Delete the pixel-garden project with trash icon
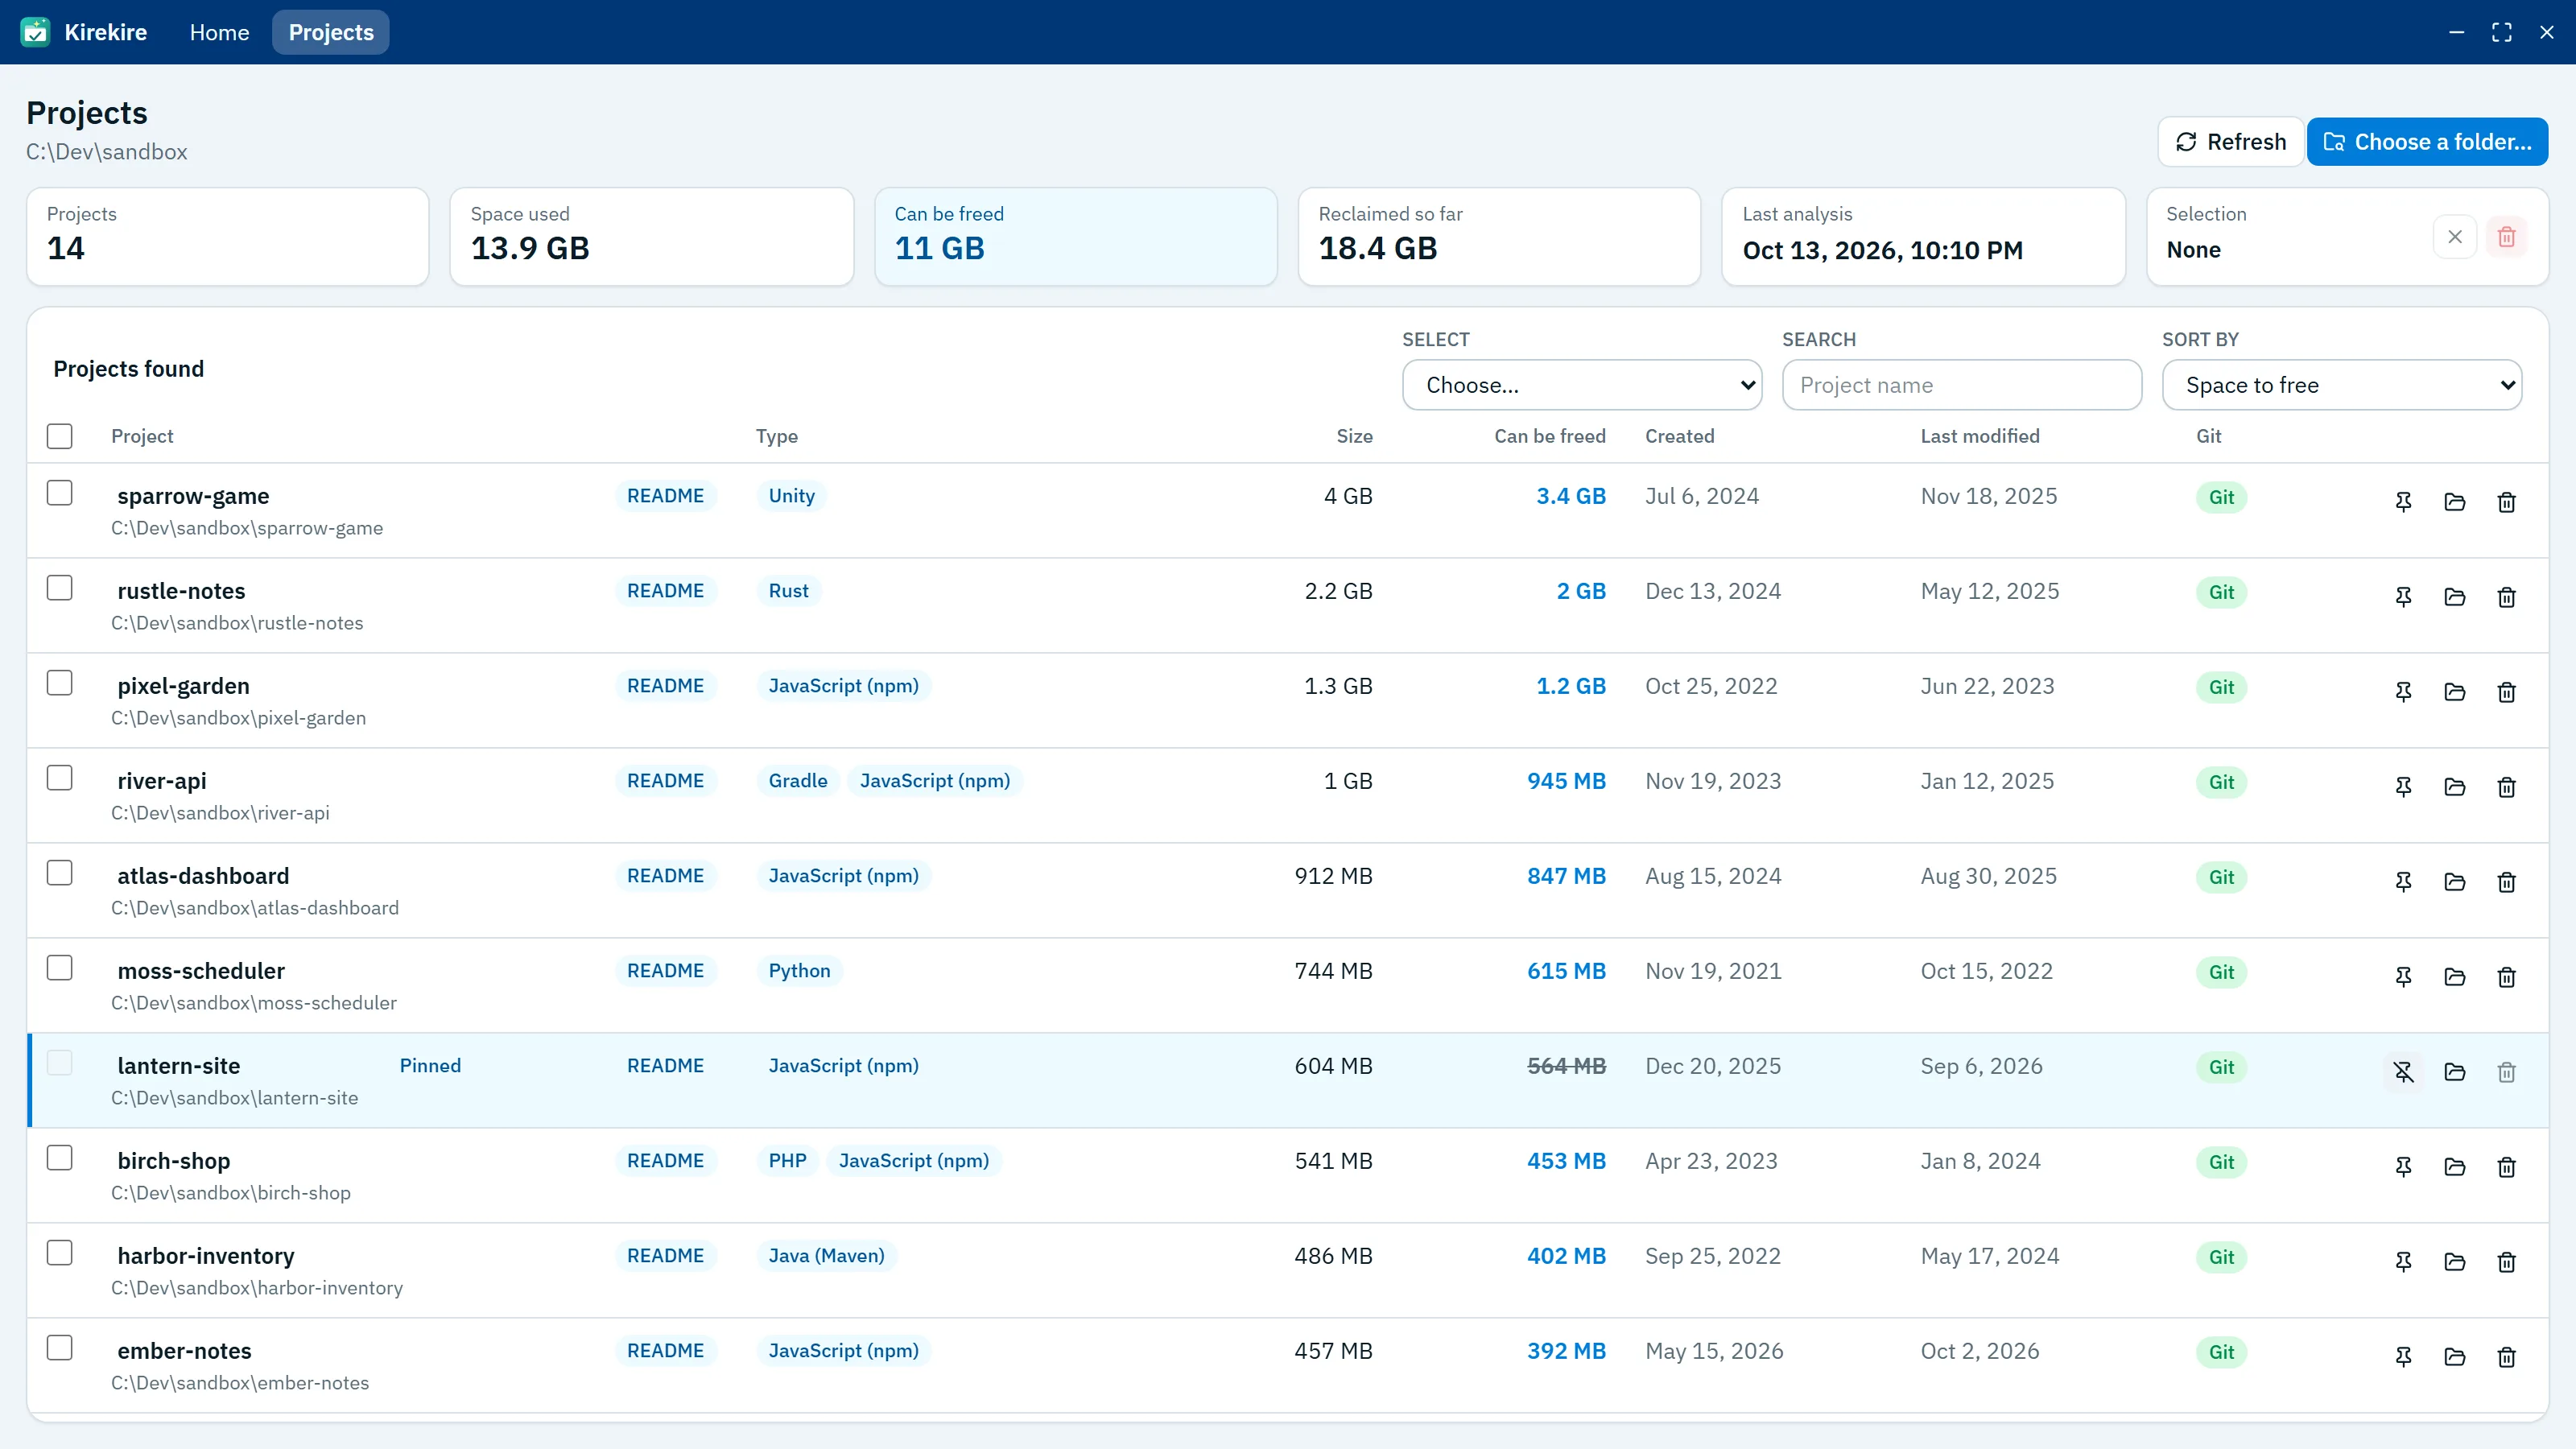 coord(2506,692)
